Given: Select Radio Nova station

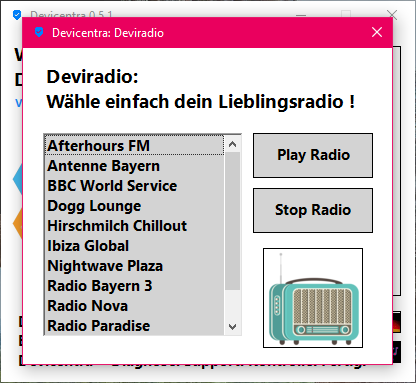Looking at the screenshot, I should (134, 306).
